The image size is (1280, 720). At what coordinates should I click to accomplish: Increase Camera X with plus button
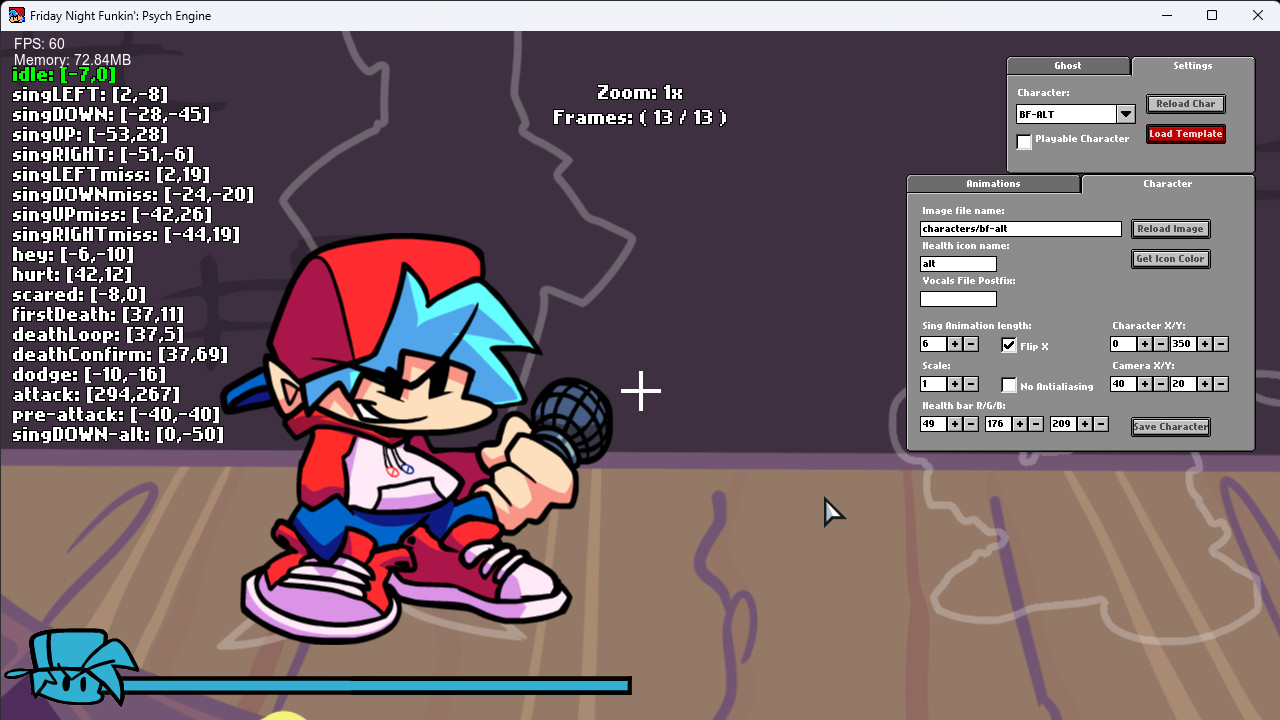pos(1145,384)
